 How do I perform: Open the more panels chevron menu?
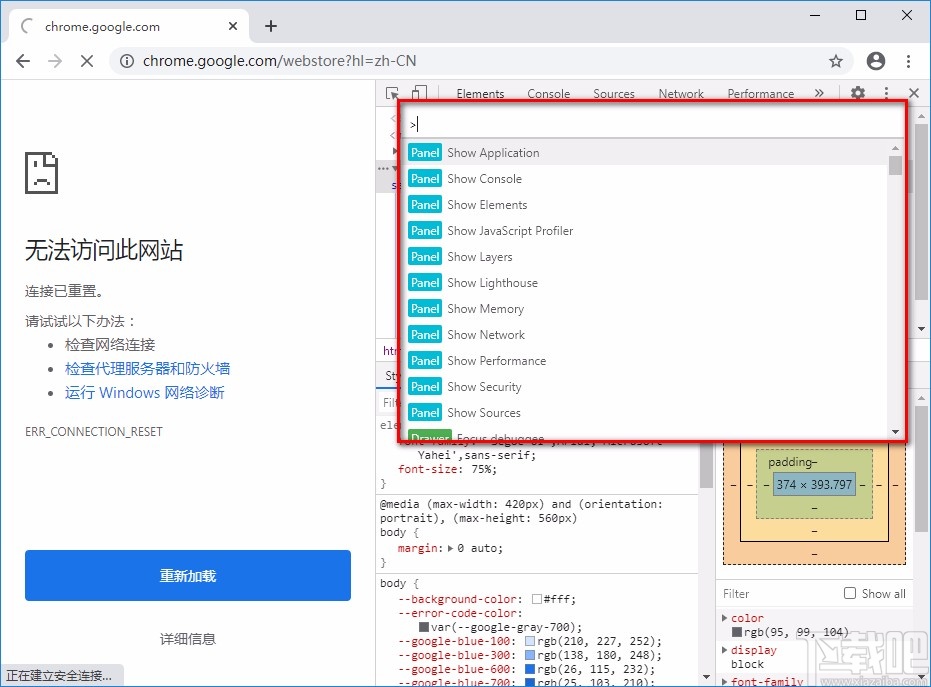[x=819, y=92]
